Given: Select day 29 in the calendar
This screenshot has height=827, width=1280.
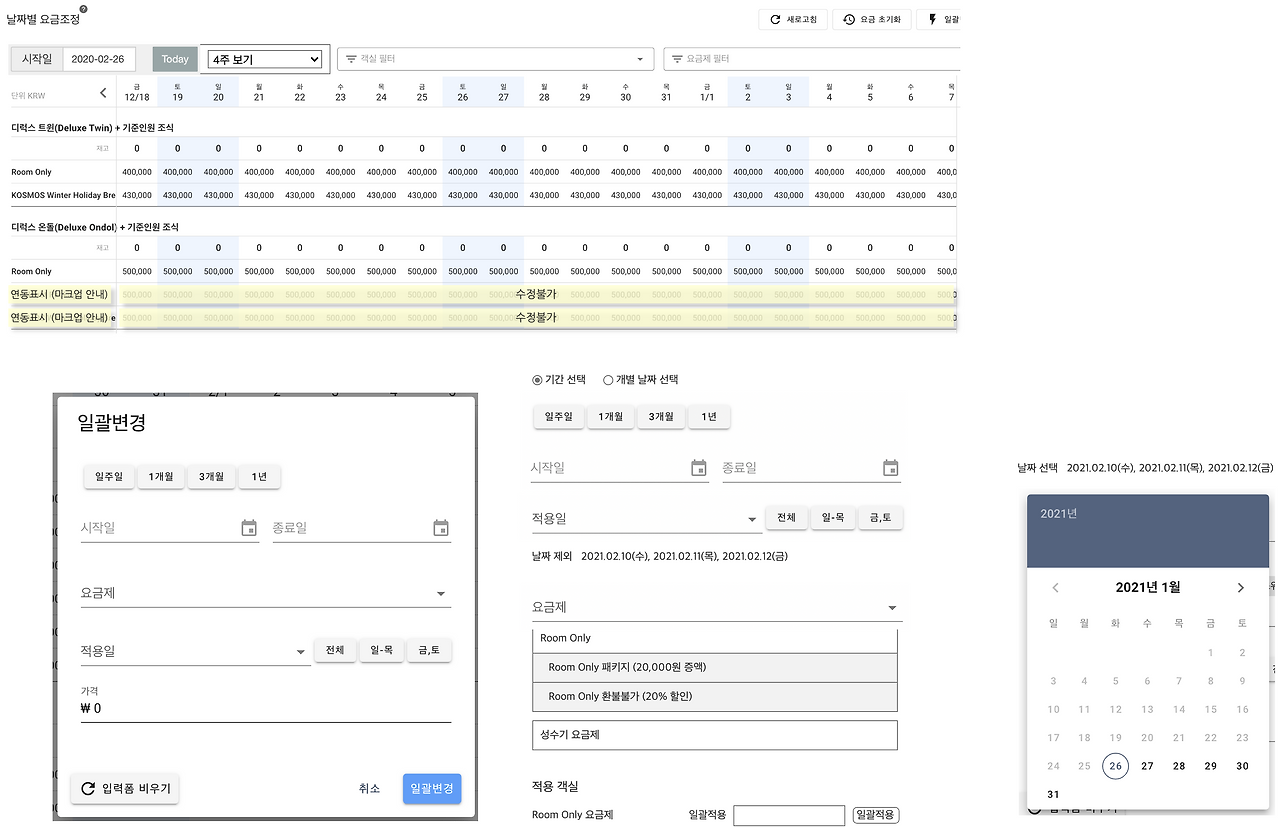Looking at the screenshot, I should [x=1211, y=766].
